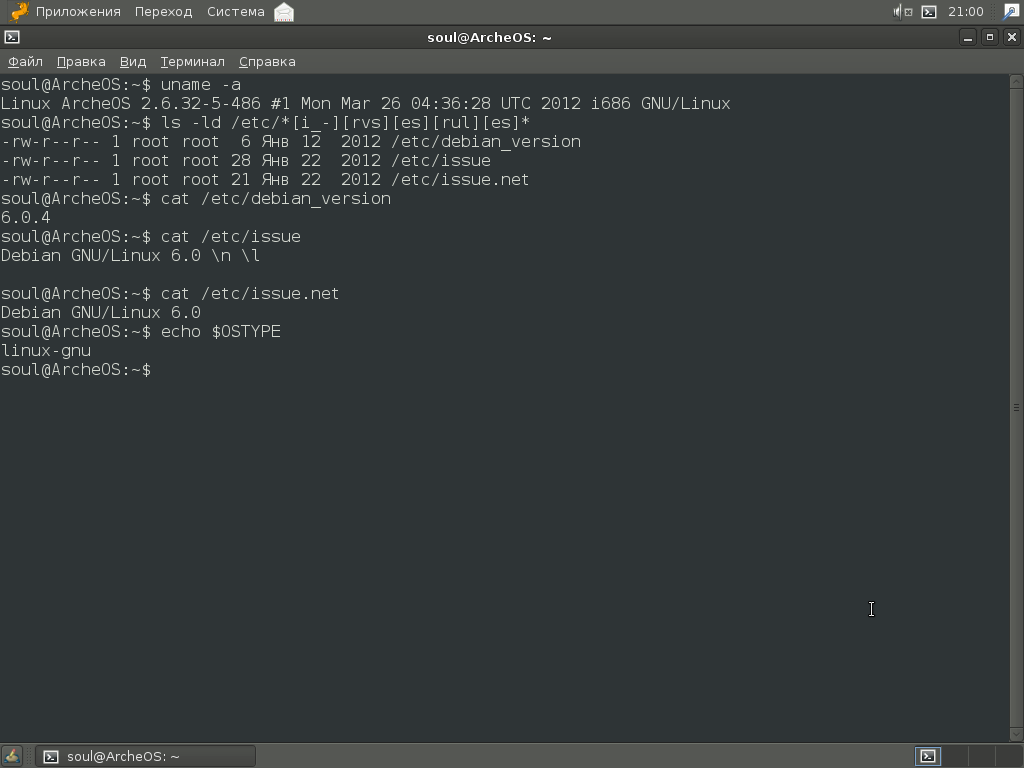Click the 'linux-gnu' output line

click(46, 351)
